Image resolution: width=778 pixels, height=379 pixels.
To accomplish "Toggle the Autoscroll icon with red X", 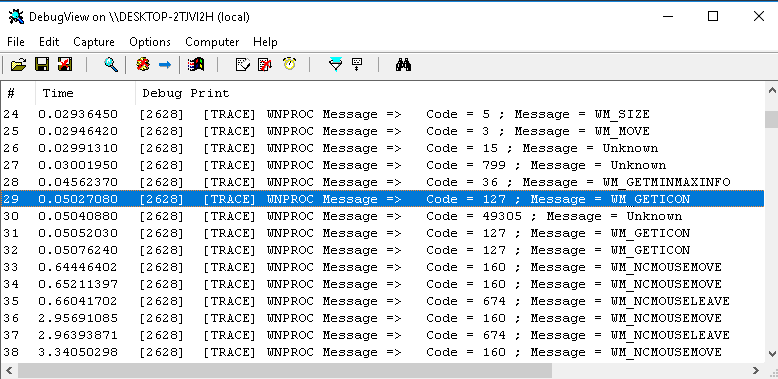I will click(x=265, y=64).
